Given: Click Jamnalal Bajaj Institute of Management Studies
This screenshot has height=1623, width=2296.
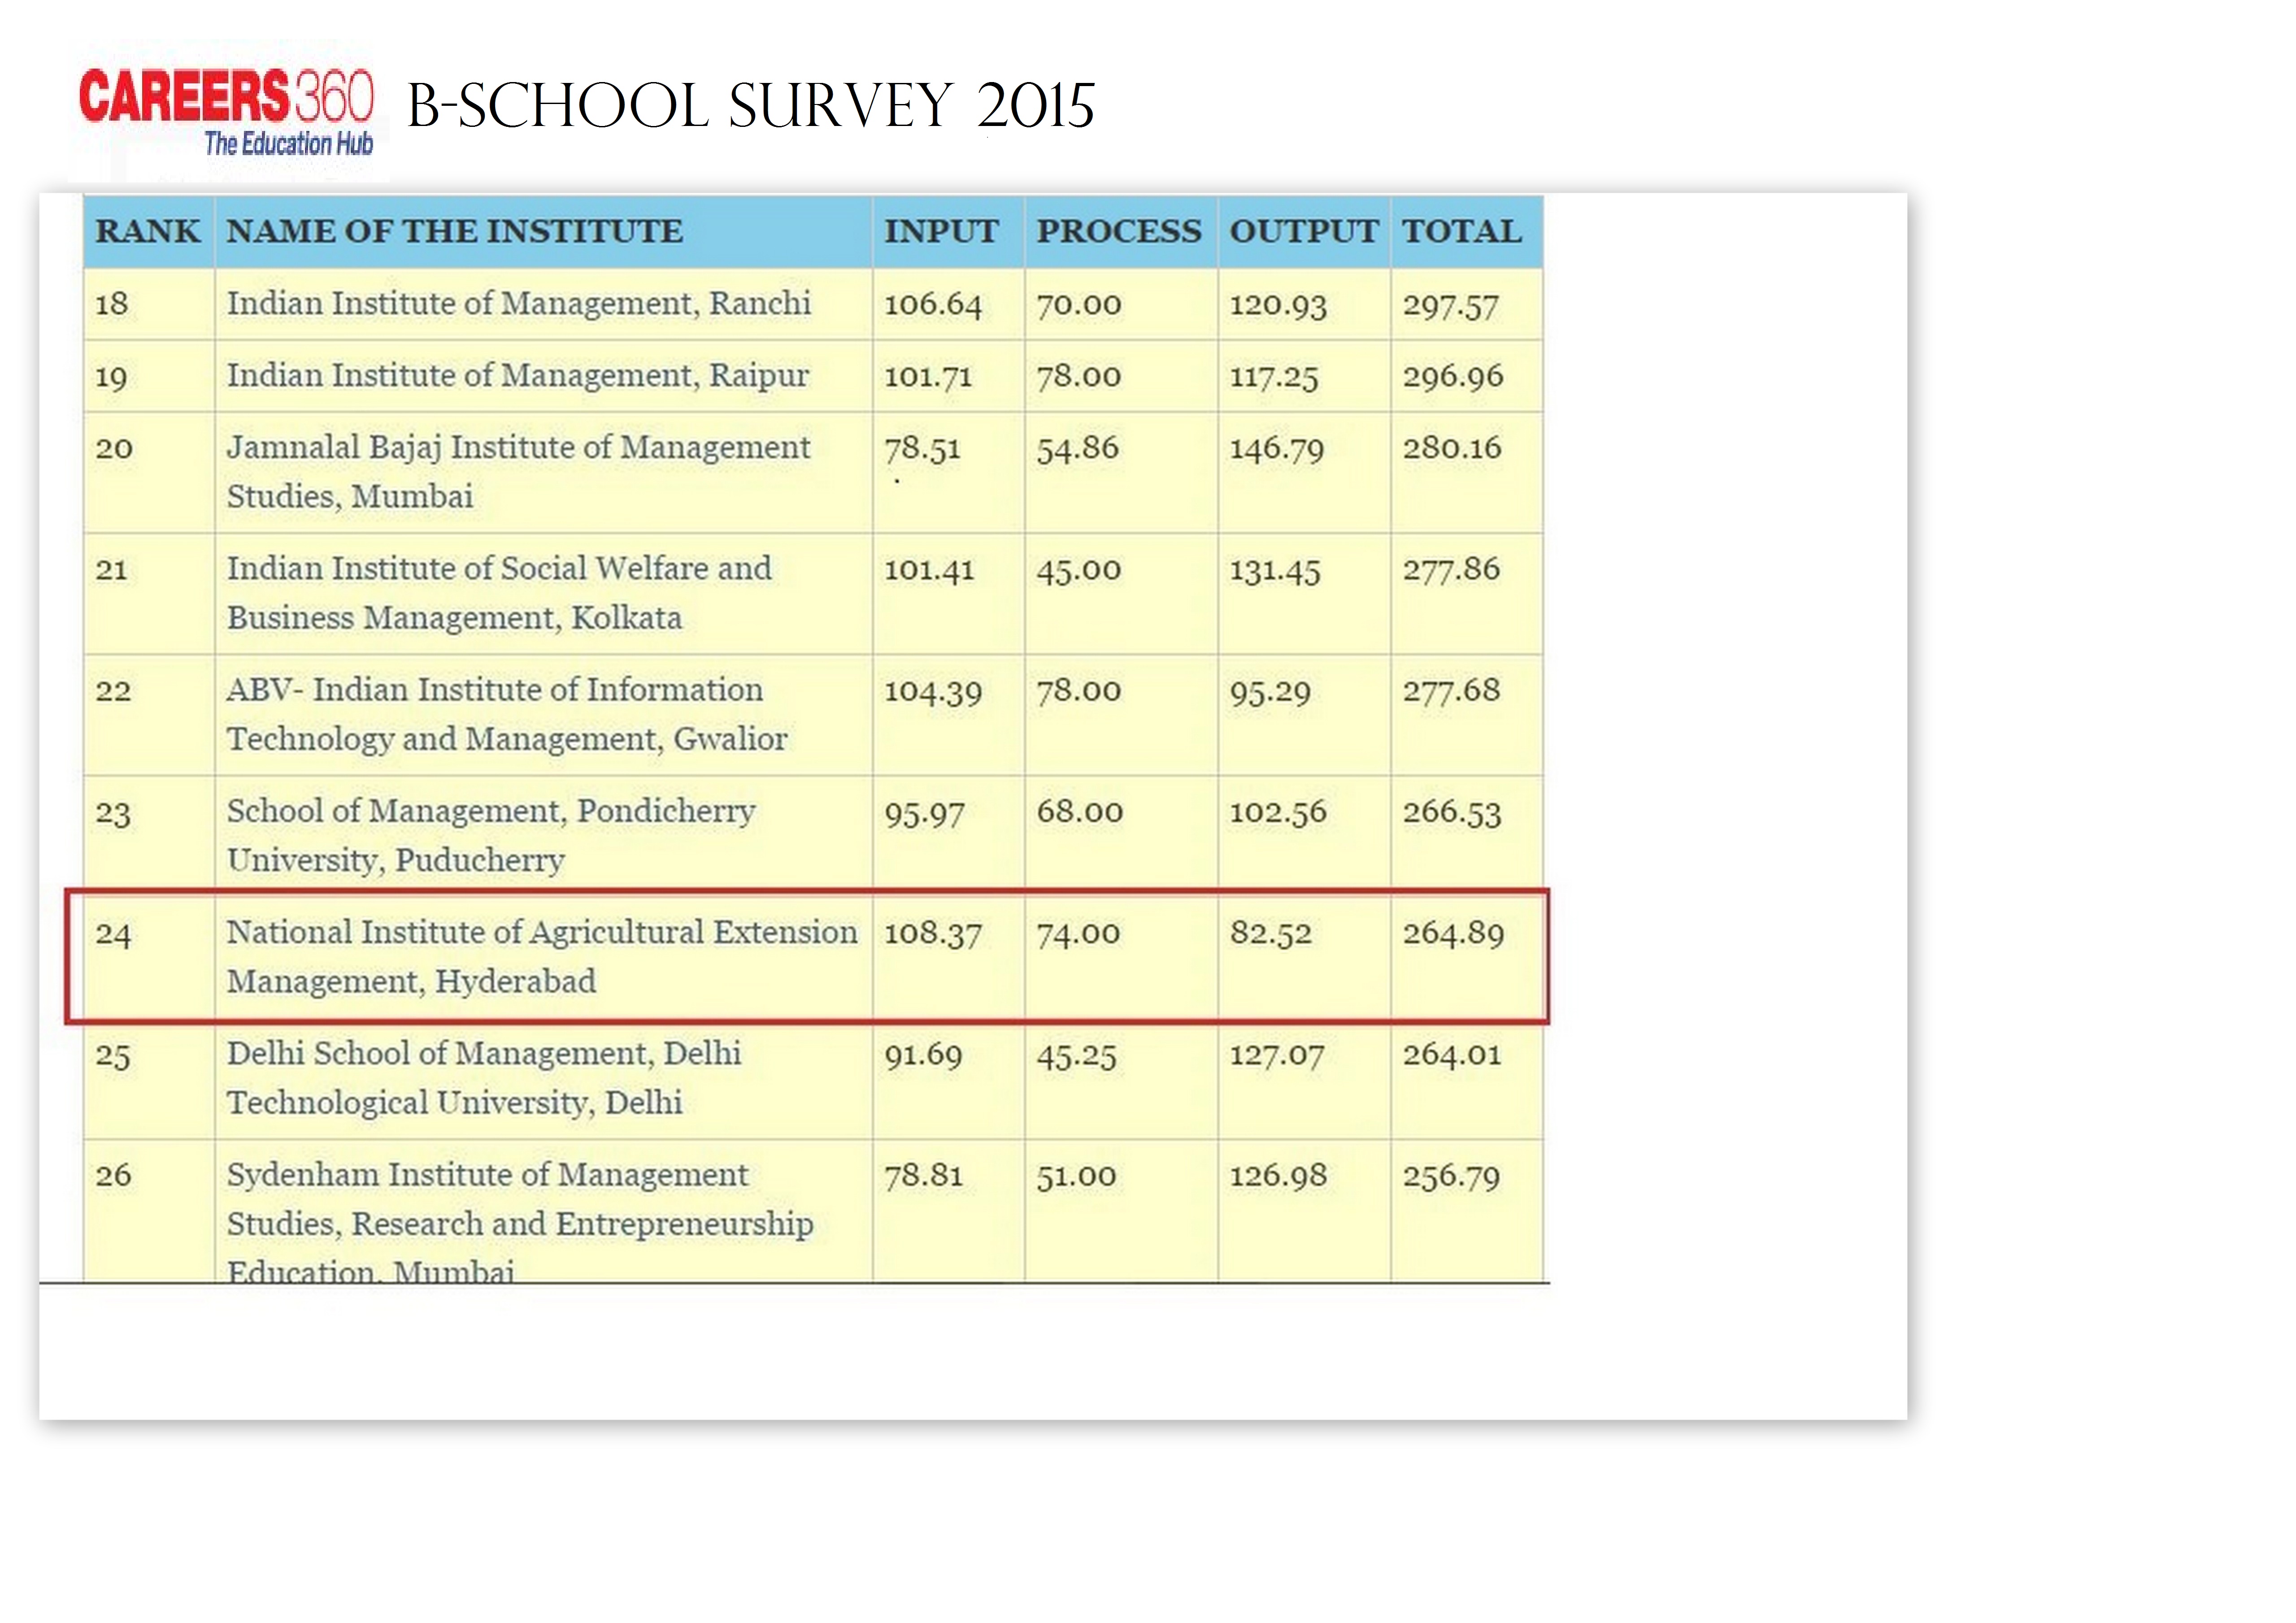Looking at the screenshot, I should tap(518, 472).
